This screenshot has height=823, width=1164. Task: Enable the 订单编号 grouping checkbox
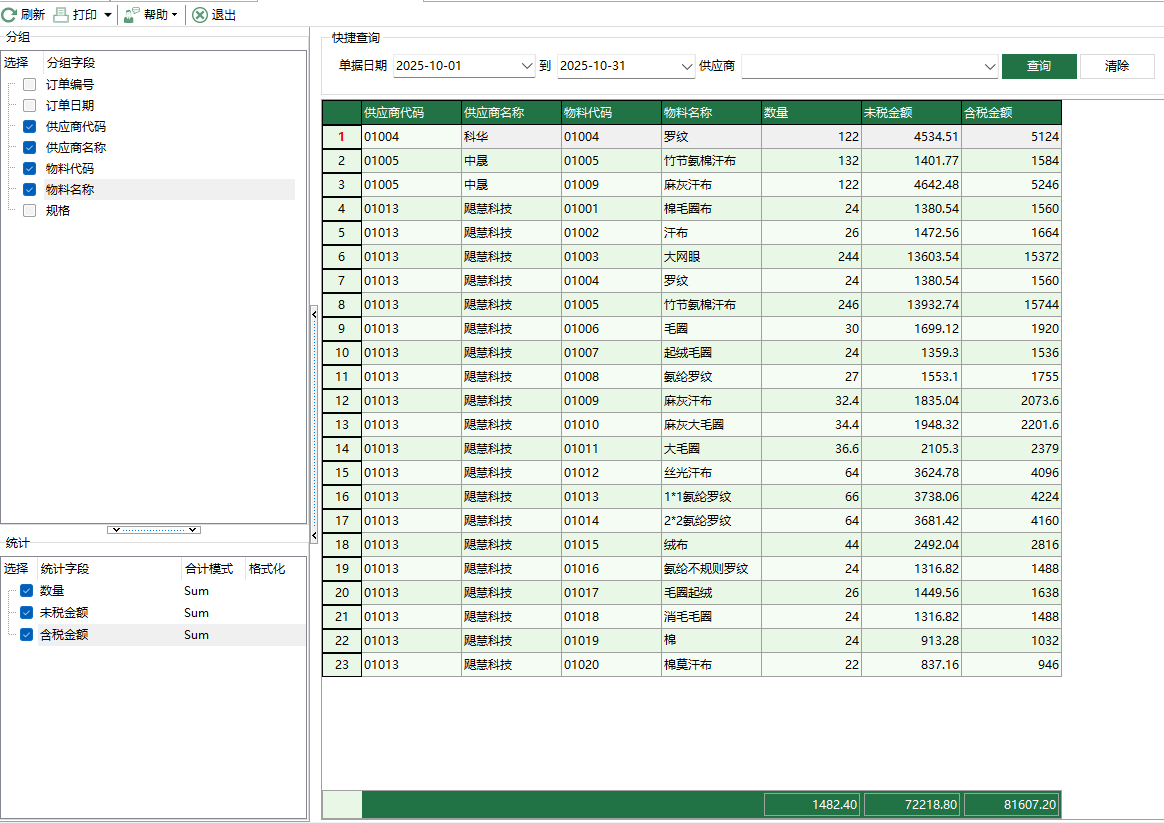pyautogui.click(x=30, y=85)
